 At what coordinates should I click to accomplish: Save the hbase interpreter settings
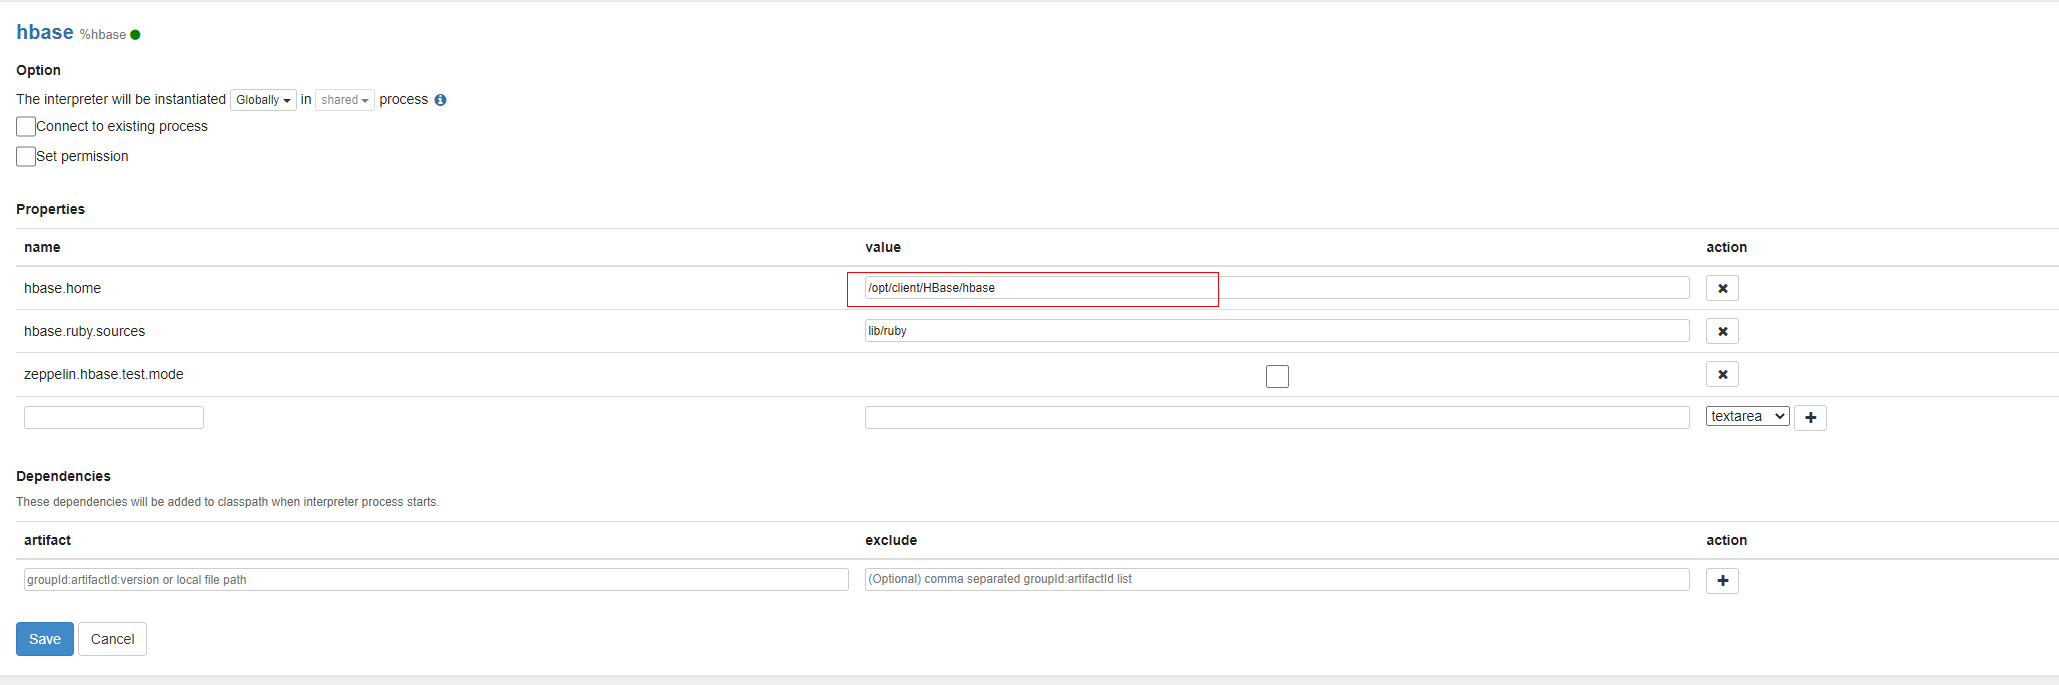tap(45, 639)
